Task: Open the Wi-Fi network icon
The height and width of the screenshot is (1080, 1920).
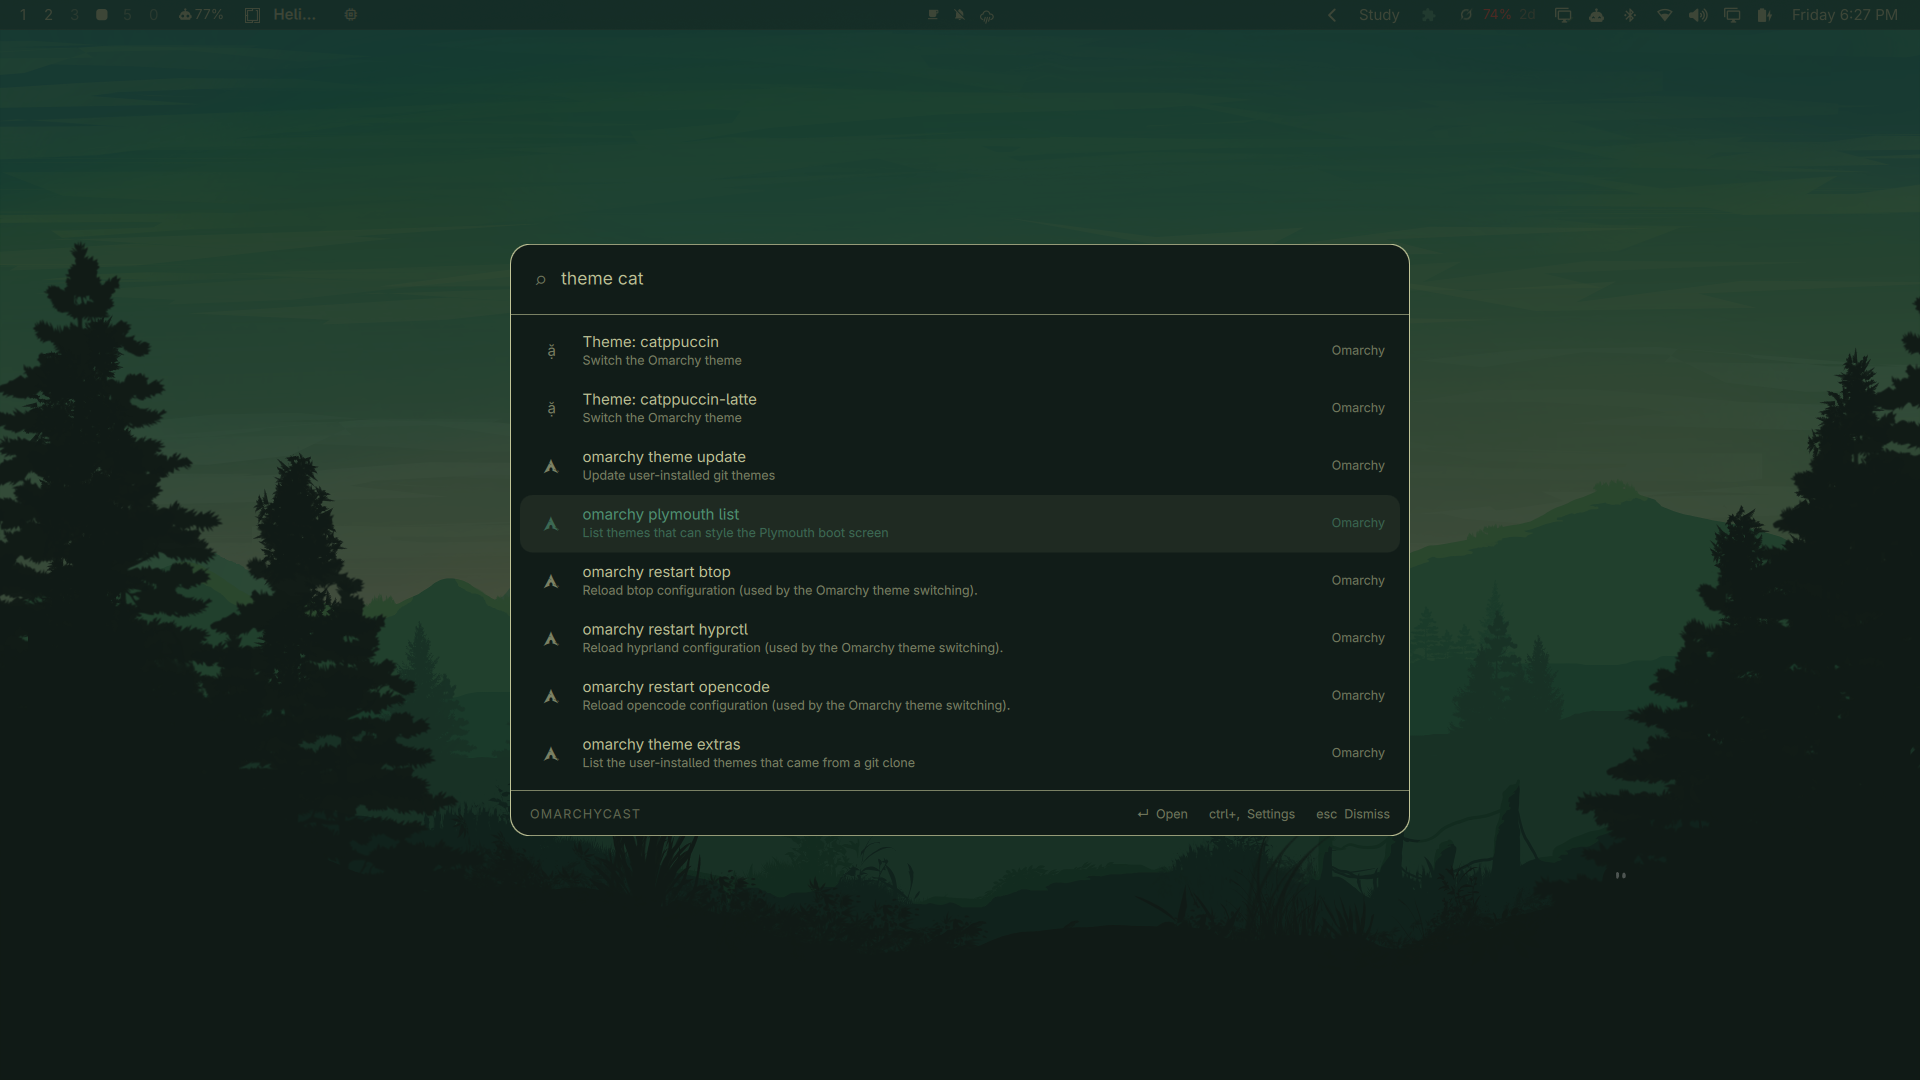Action: click(1664, 15)
